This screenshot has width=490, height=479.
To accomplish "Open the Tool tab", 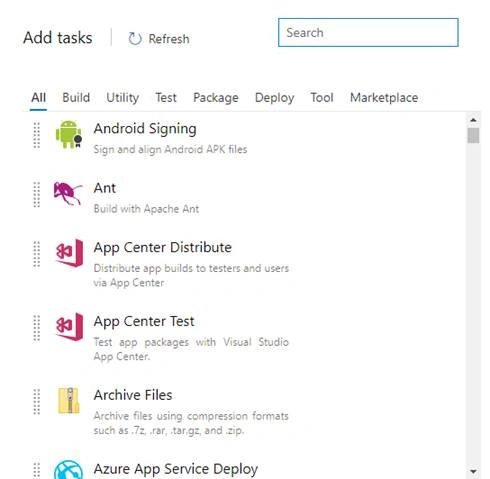I will (x=322, y=98).
